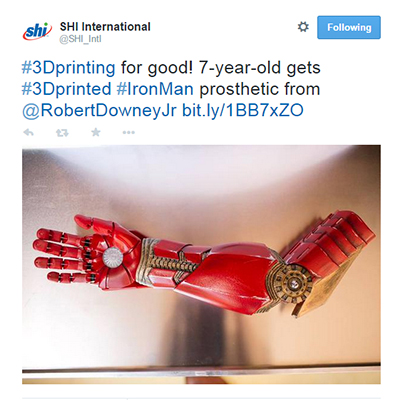
Task: Open the three-dot more actions menu
Action: 129,133
